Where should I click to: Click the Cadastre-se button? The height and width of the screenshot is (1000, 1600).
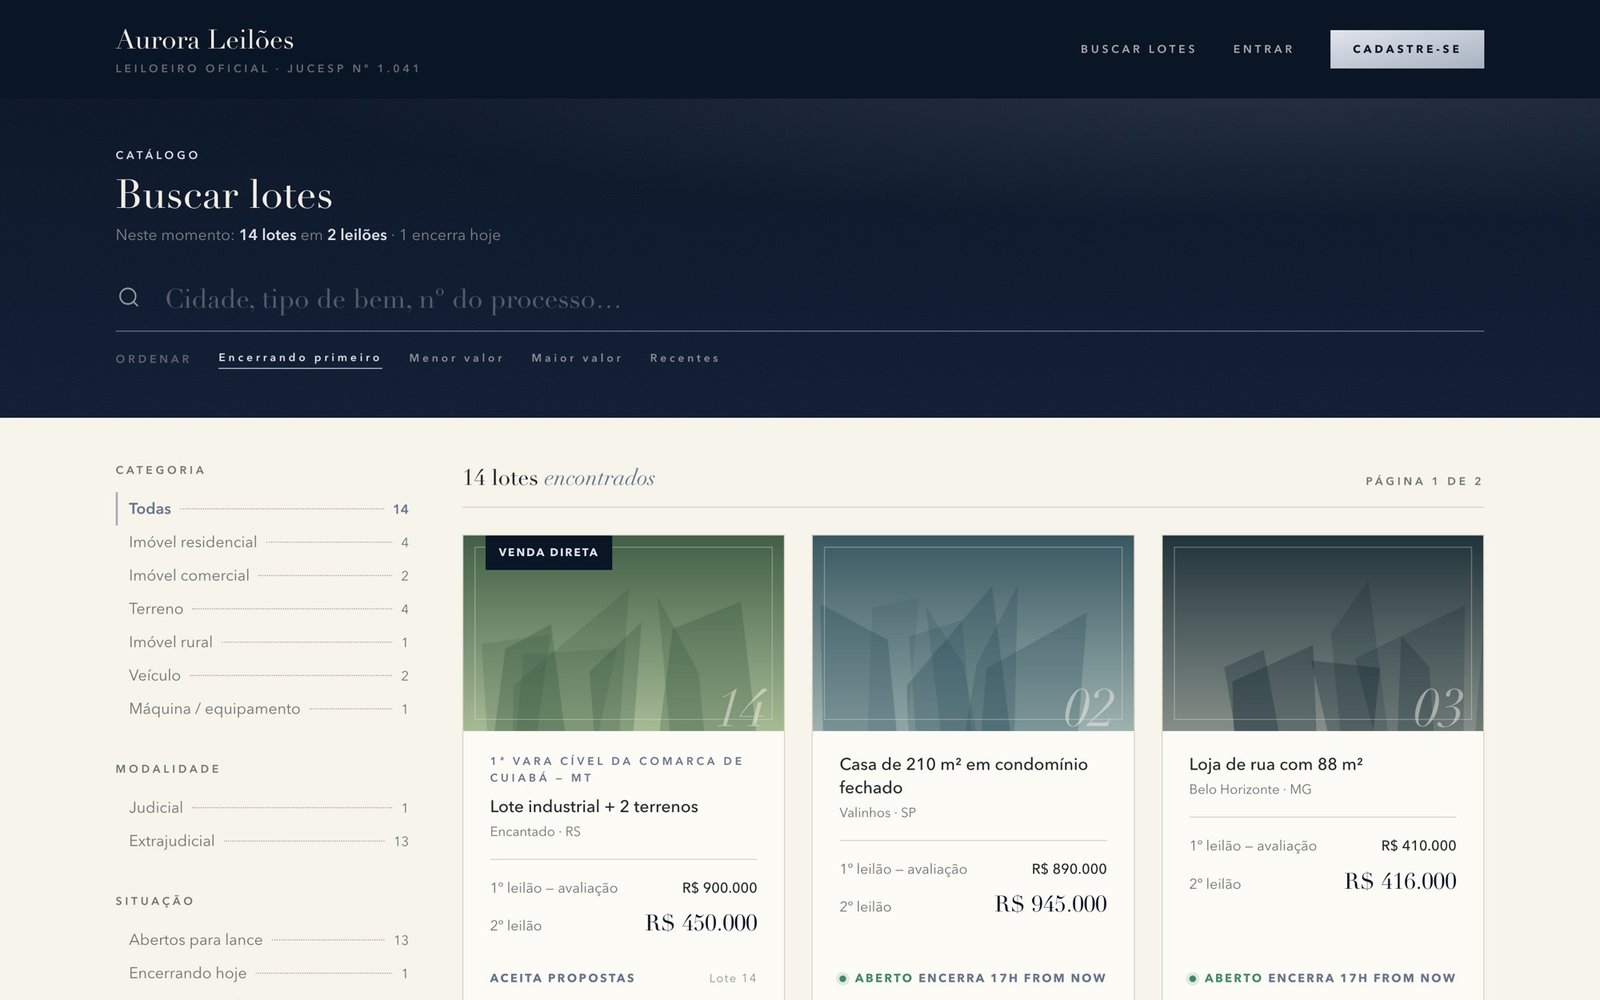pyautogui.click(x=1406, y=49)
